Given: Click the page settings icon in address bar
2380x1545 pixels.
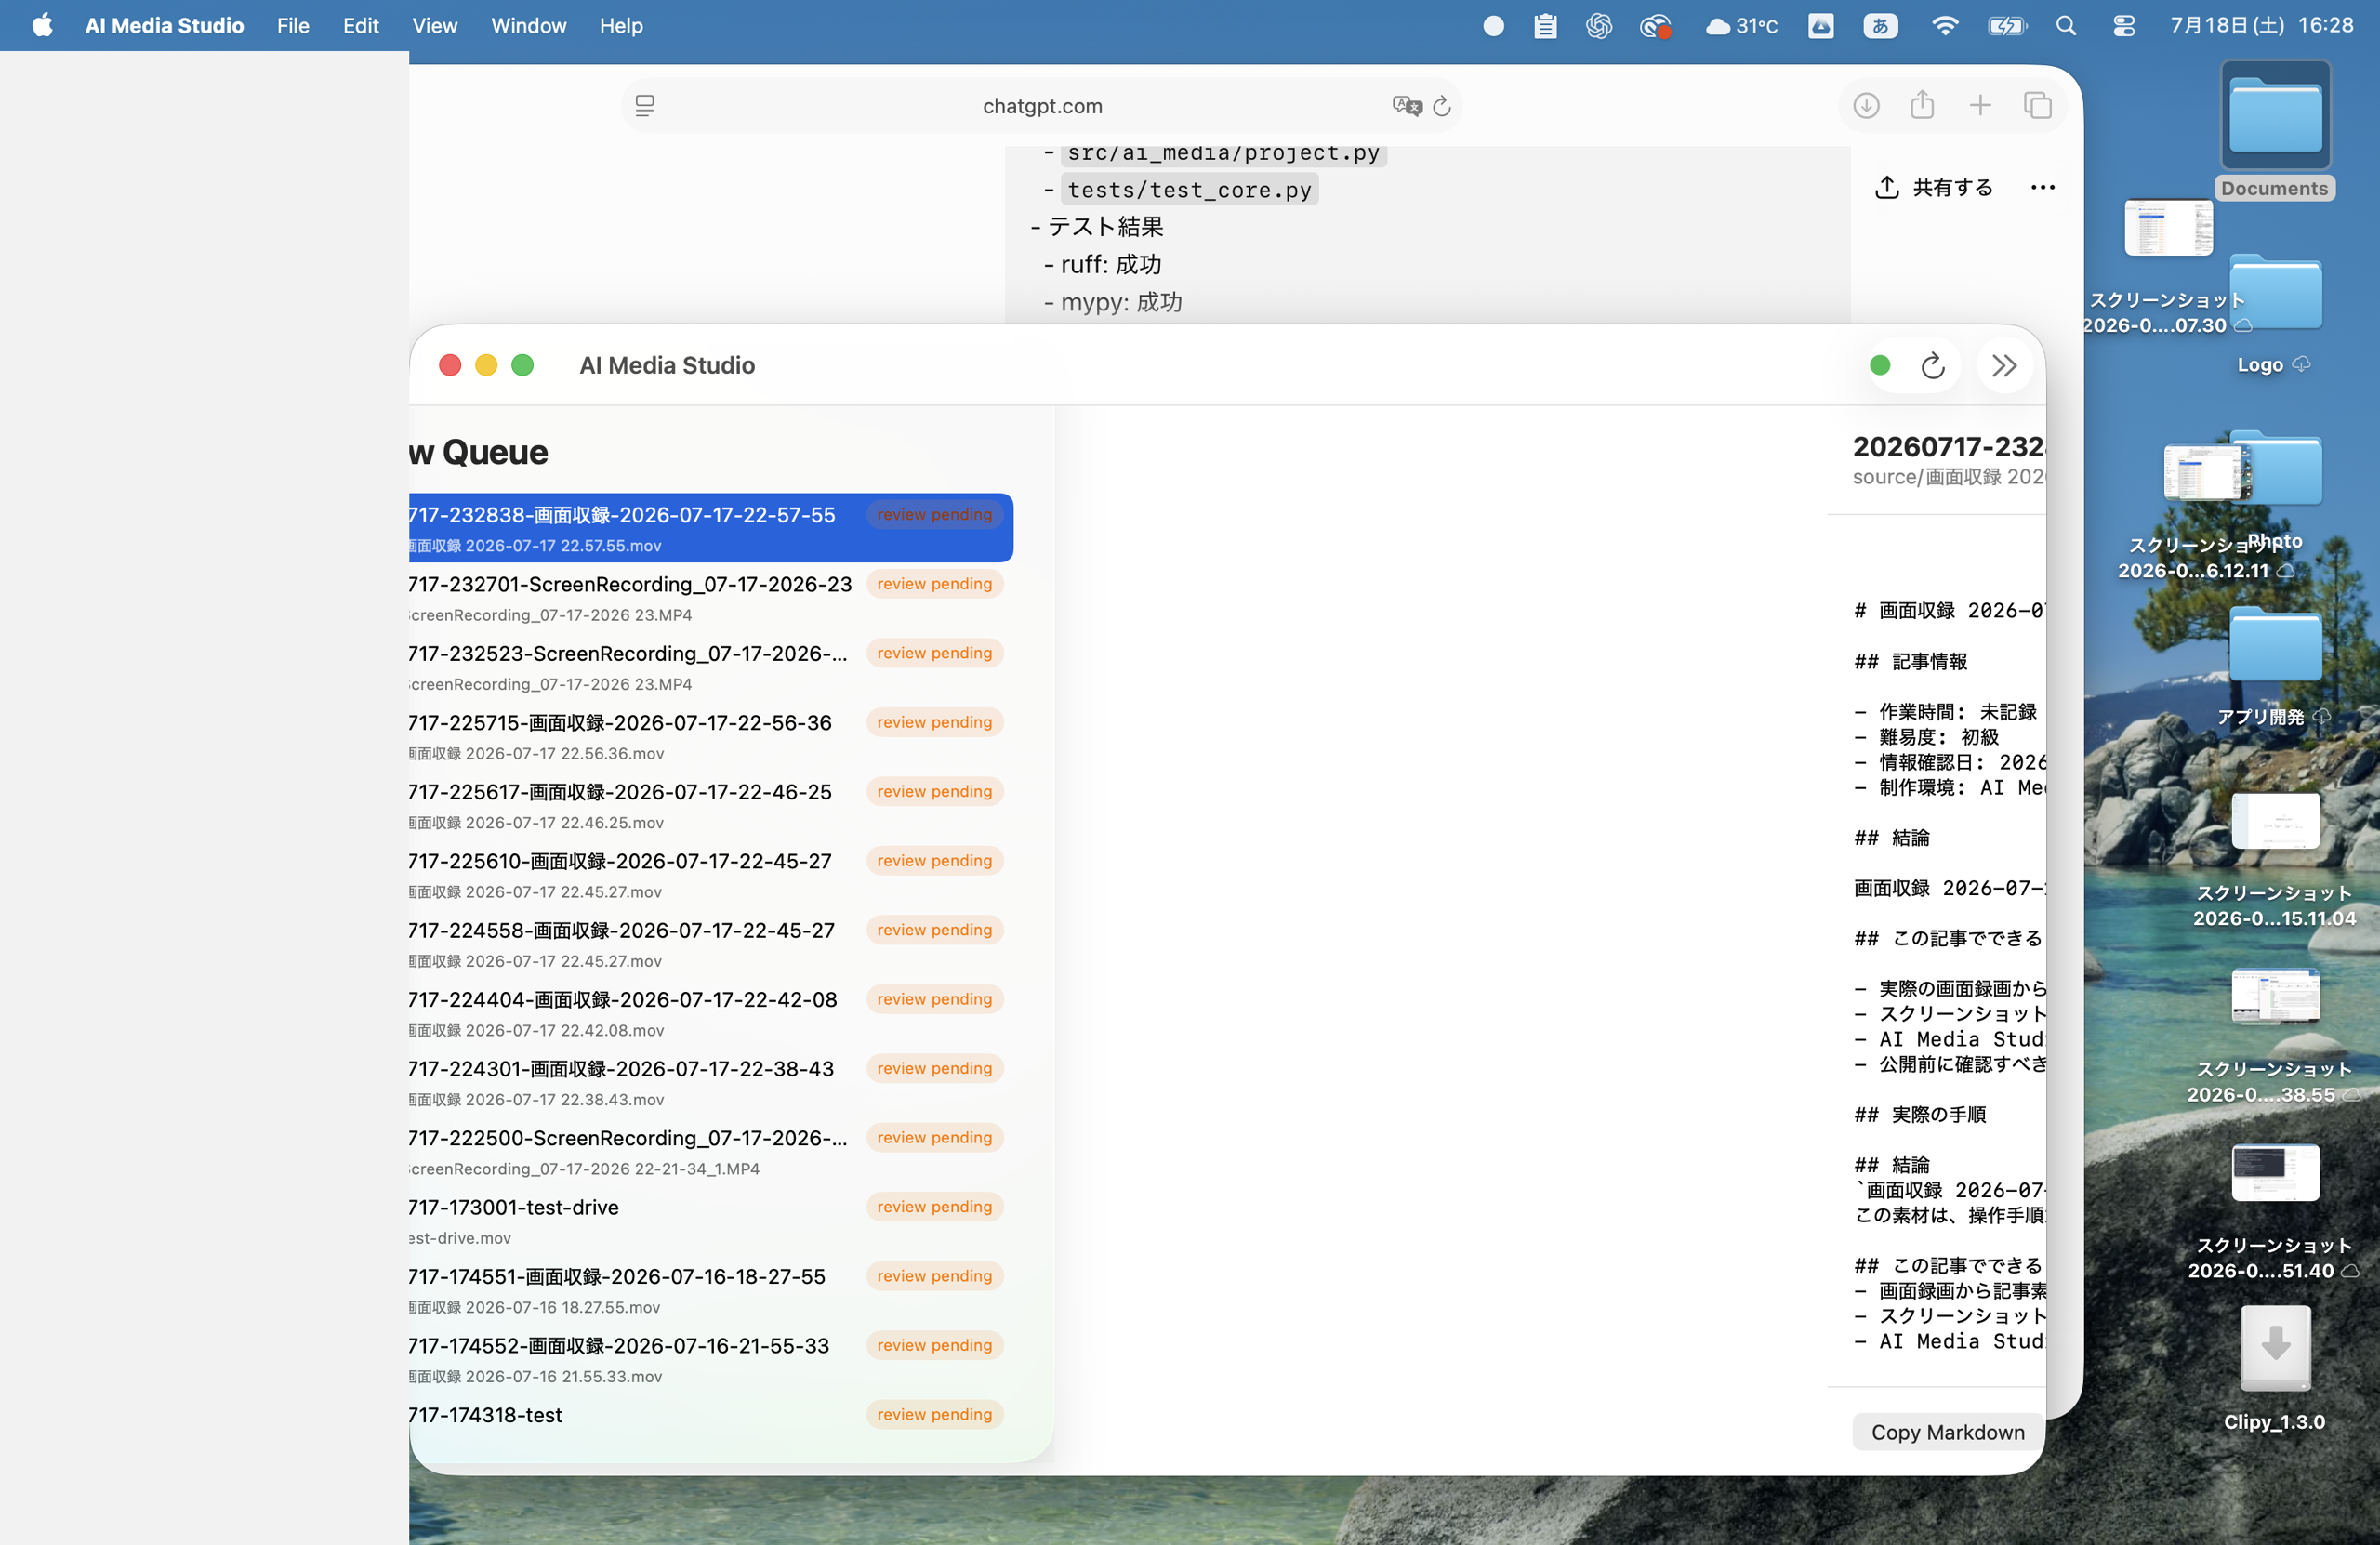Looking at the screenshot, I should tap(645, 106).
